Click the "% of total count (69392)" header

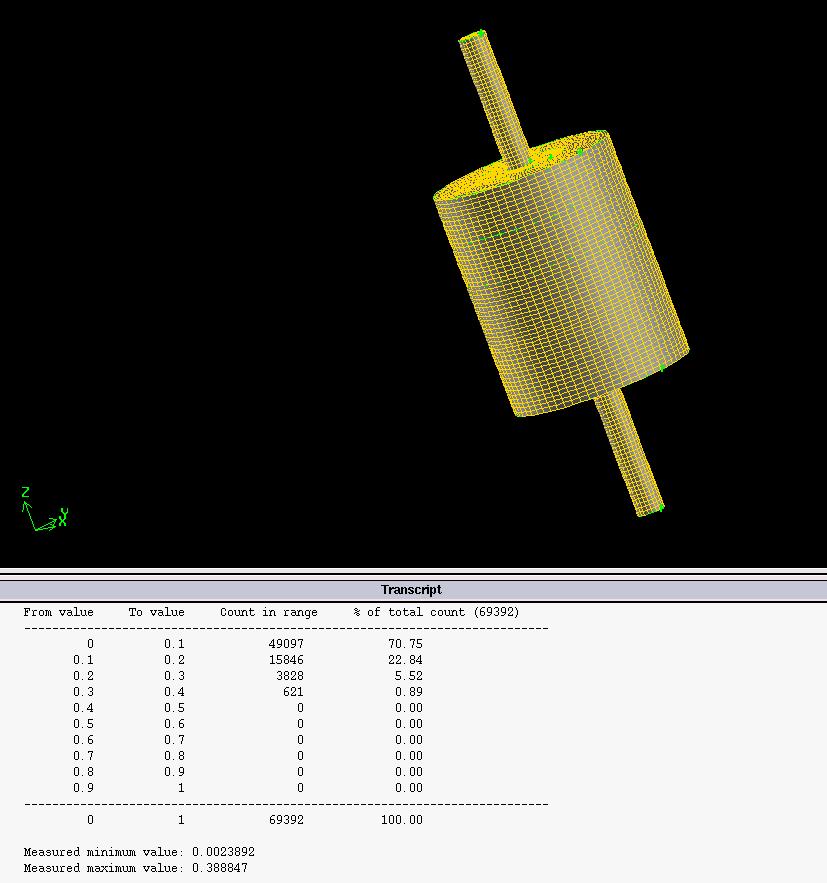(436, 612)
